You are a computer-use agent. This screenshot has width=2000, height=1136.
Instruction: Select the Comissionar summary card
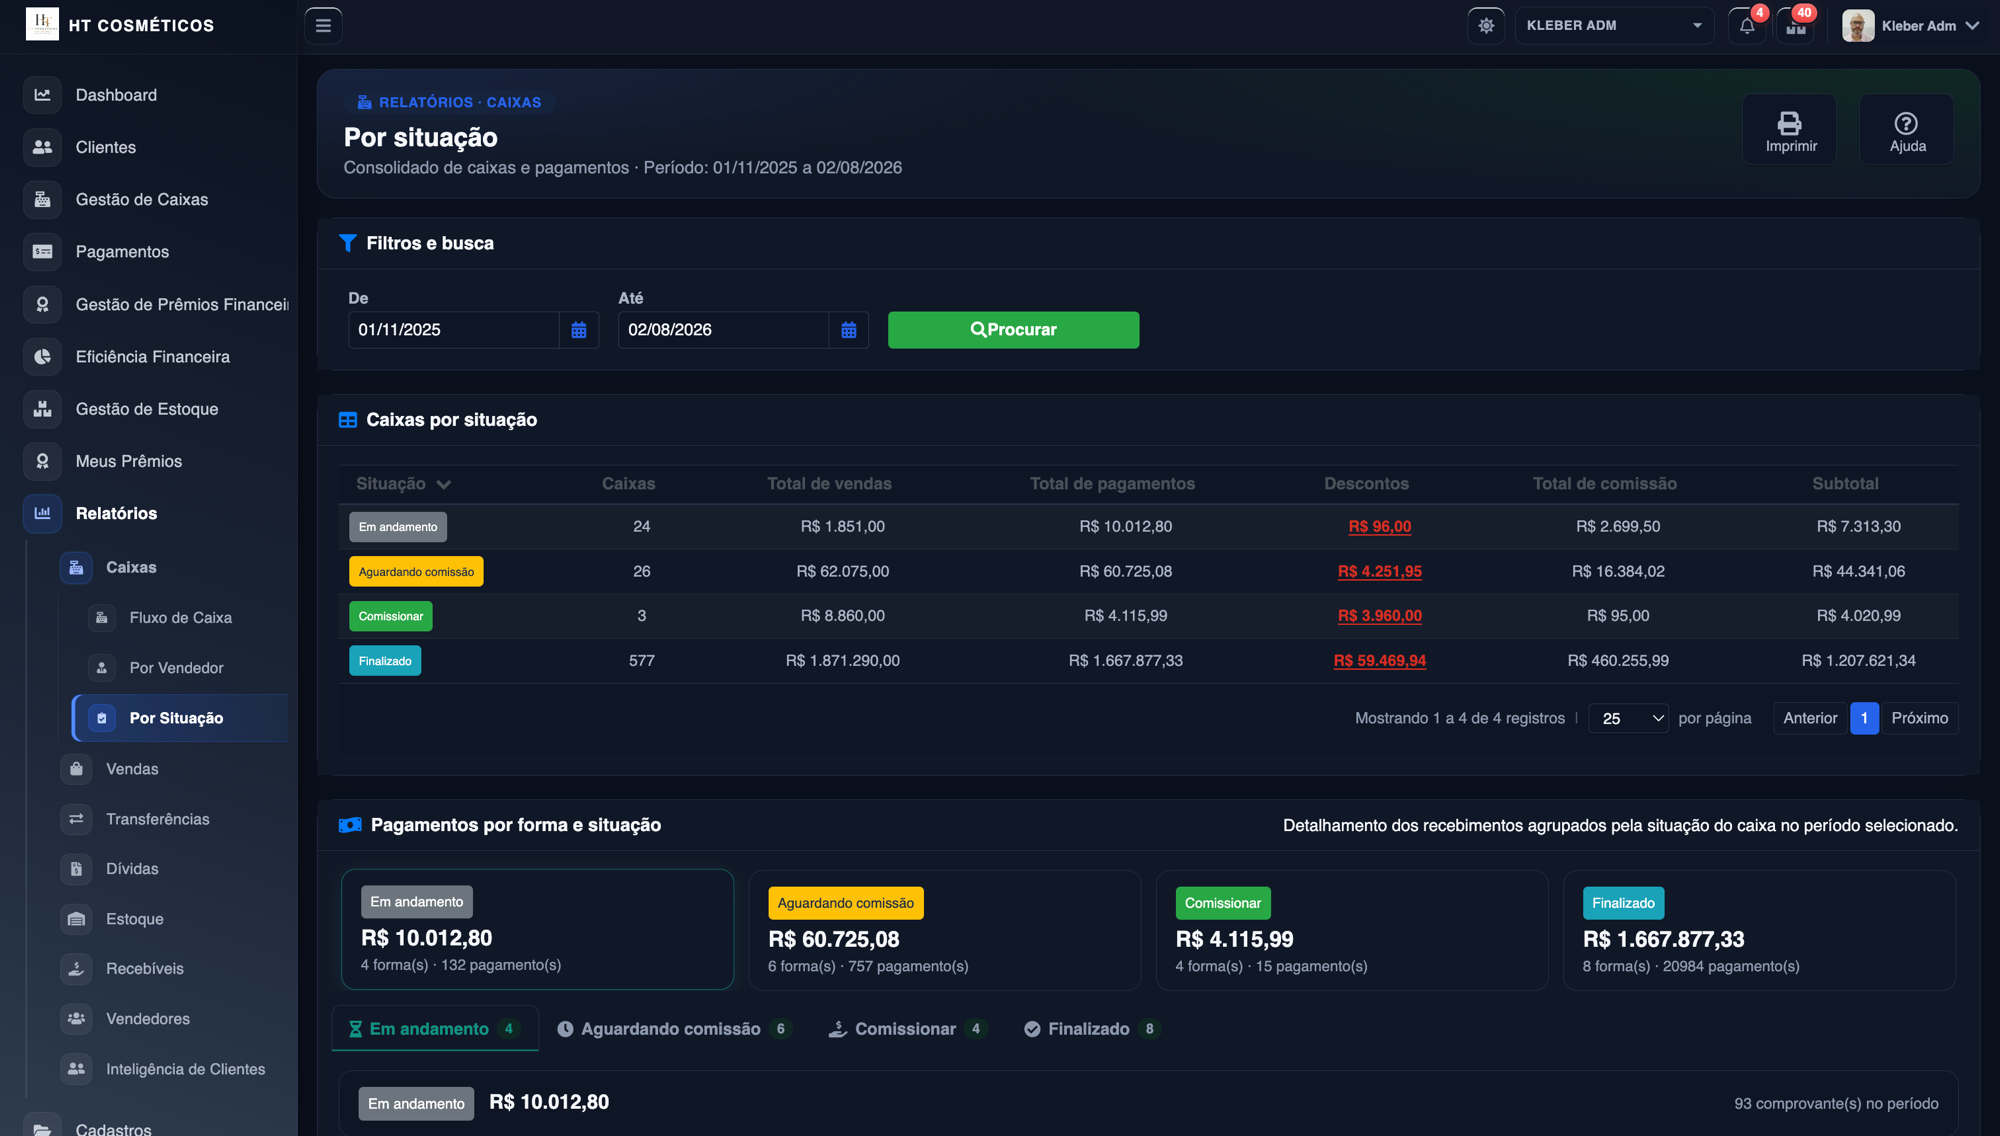[1352, 930]
